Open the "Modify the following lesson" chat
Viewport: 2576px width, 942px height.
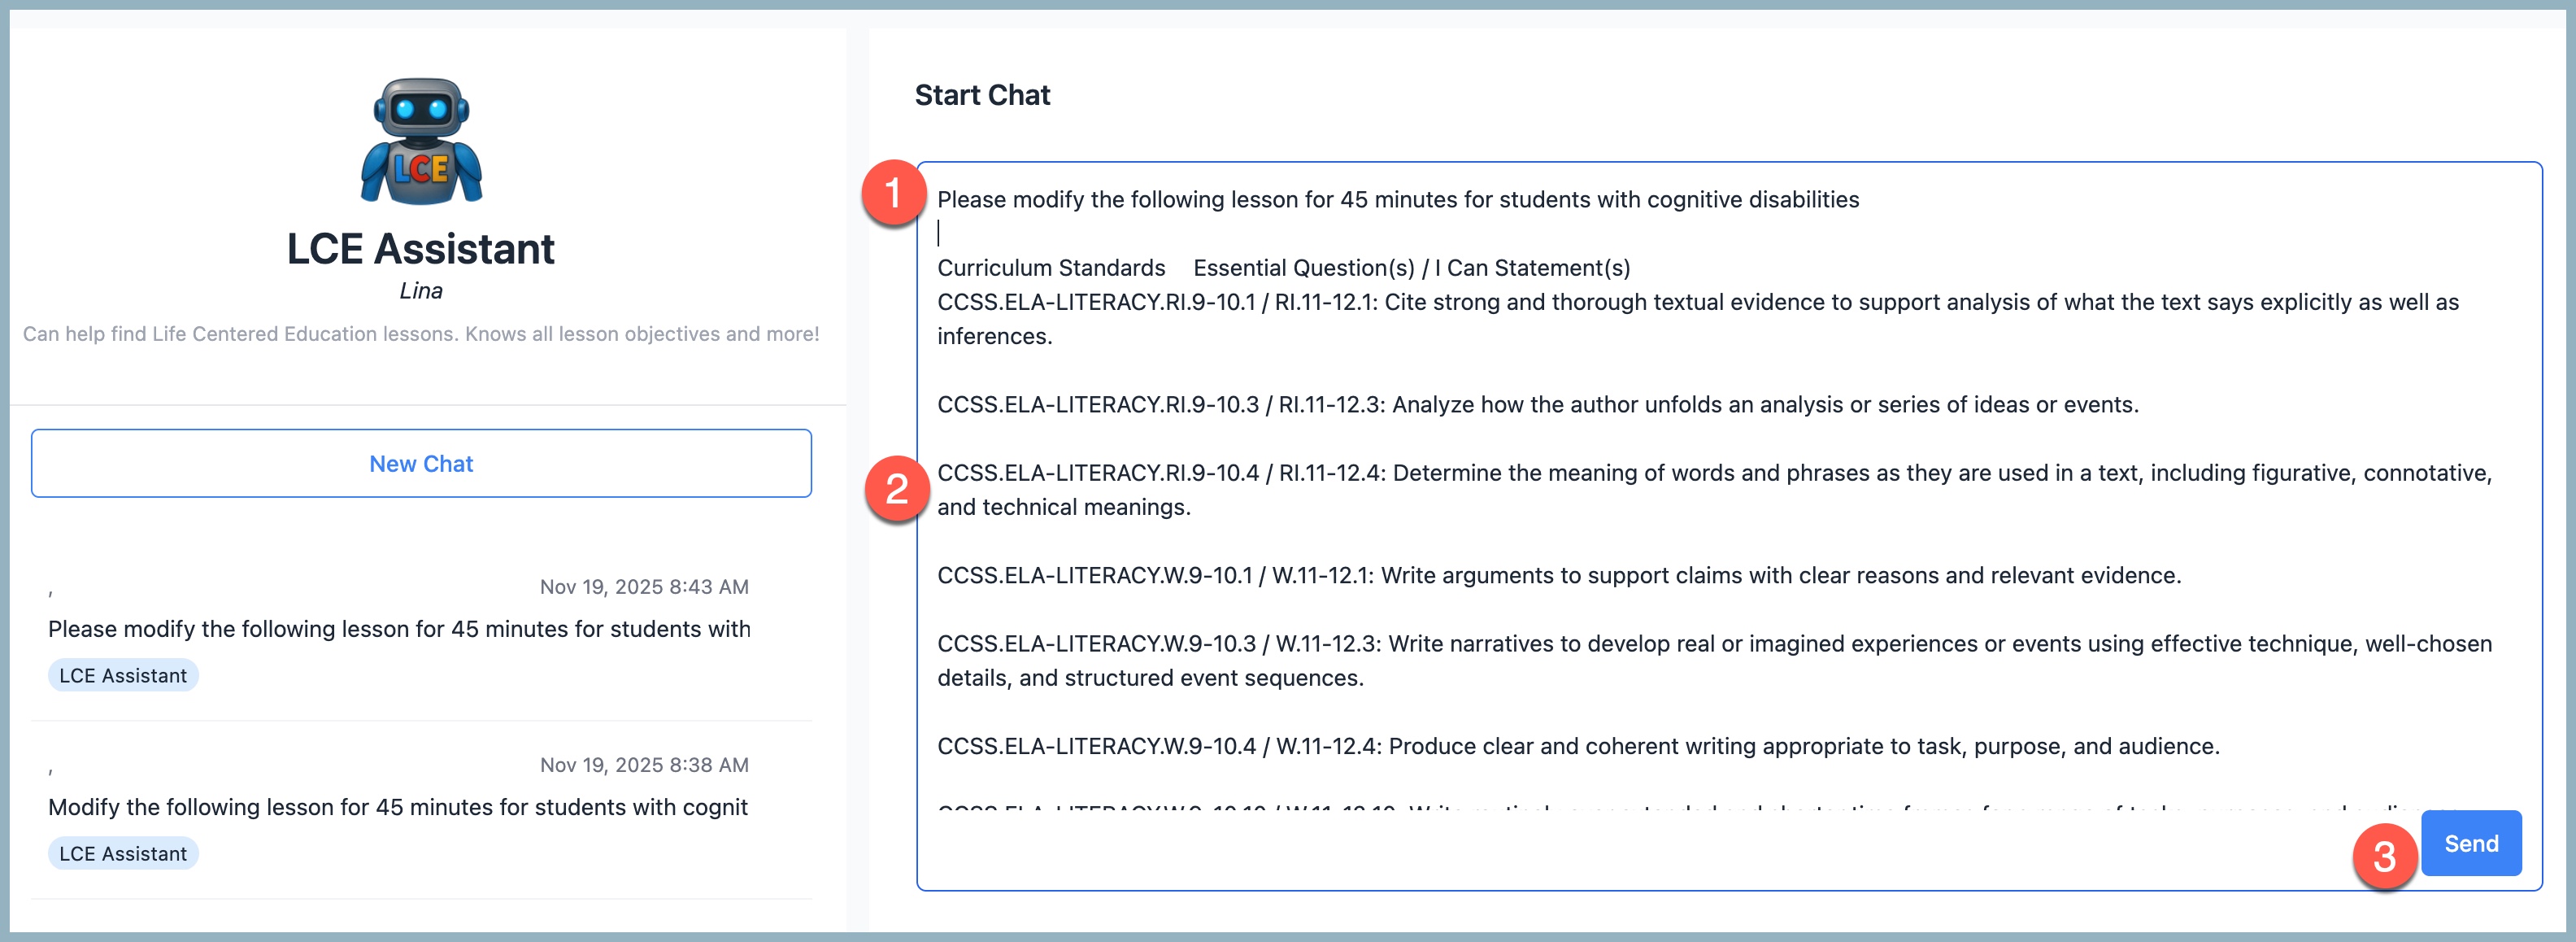click(x=398, y=807)
